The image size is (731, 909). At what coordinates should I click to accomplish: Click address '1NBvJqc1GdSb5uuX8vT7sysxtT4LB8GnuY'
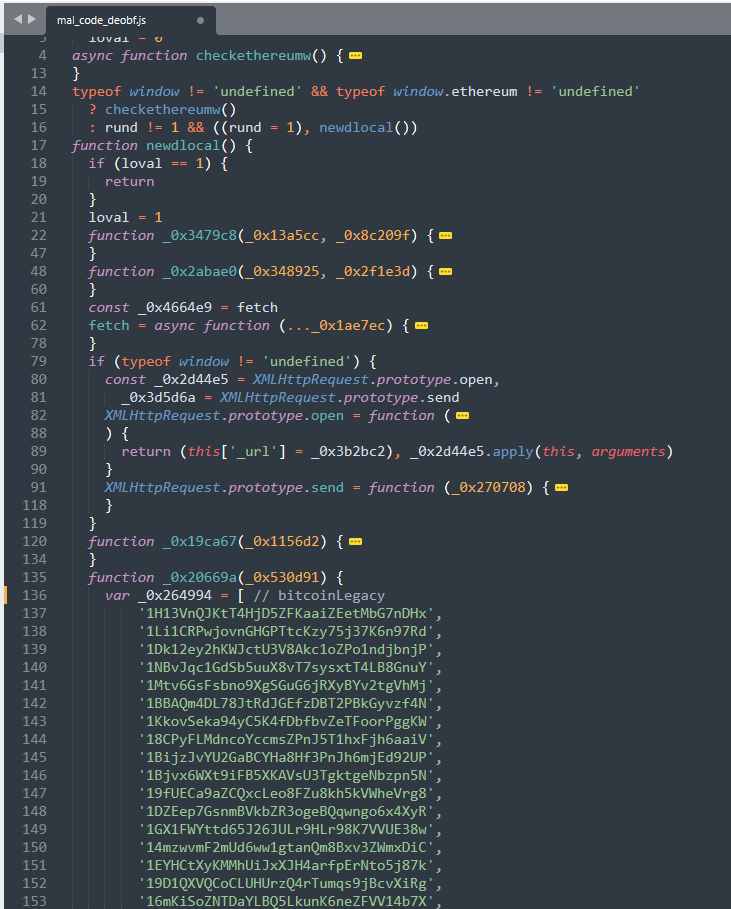(286, 667)
